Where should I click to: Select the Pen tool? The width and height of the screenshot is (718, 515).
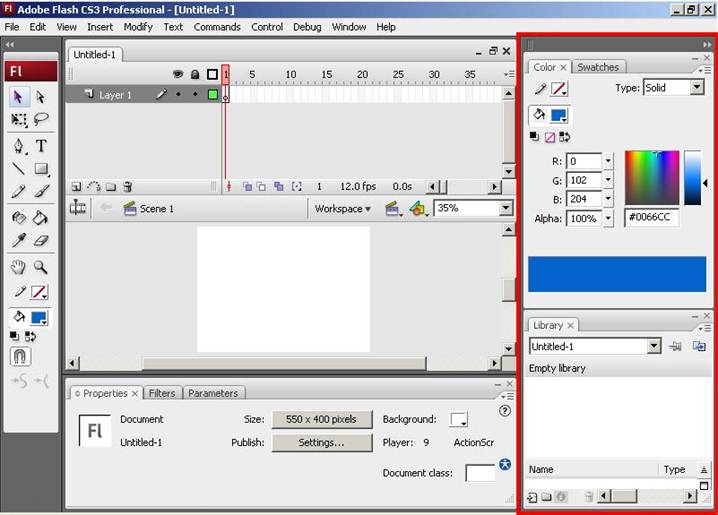coord(18,146)
